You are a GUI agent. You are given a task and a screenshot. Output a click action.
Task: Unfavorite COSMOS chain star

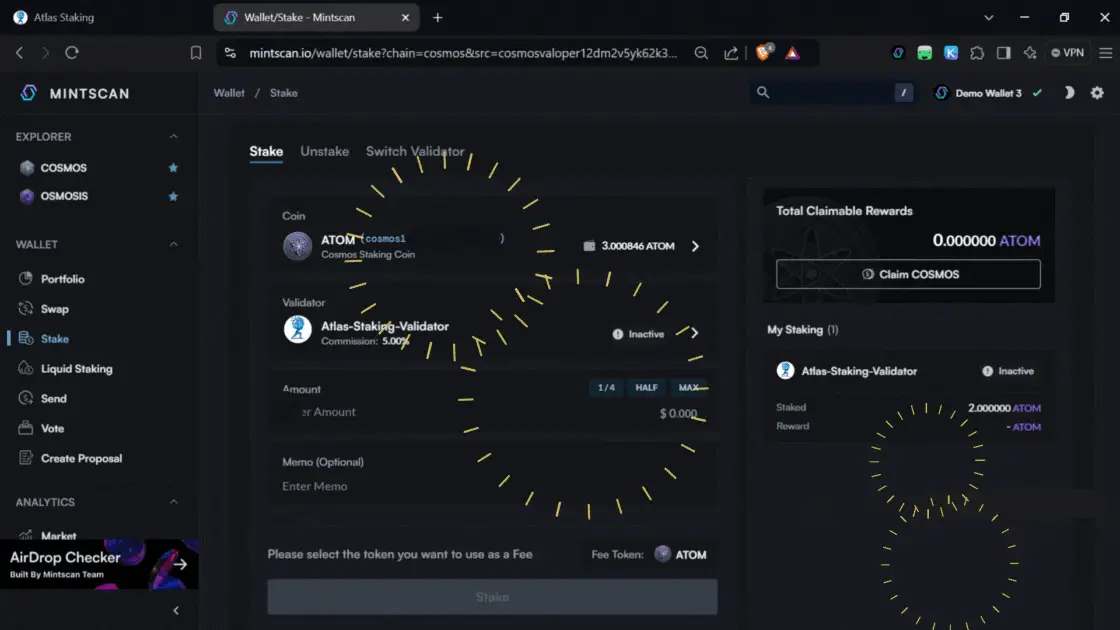(x=173, y=168)
